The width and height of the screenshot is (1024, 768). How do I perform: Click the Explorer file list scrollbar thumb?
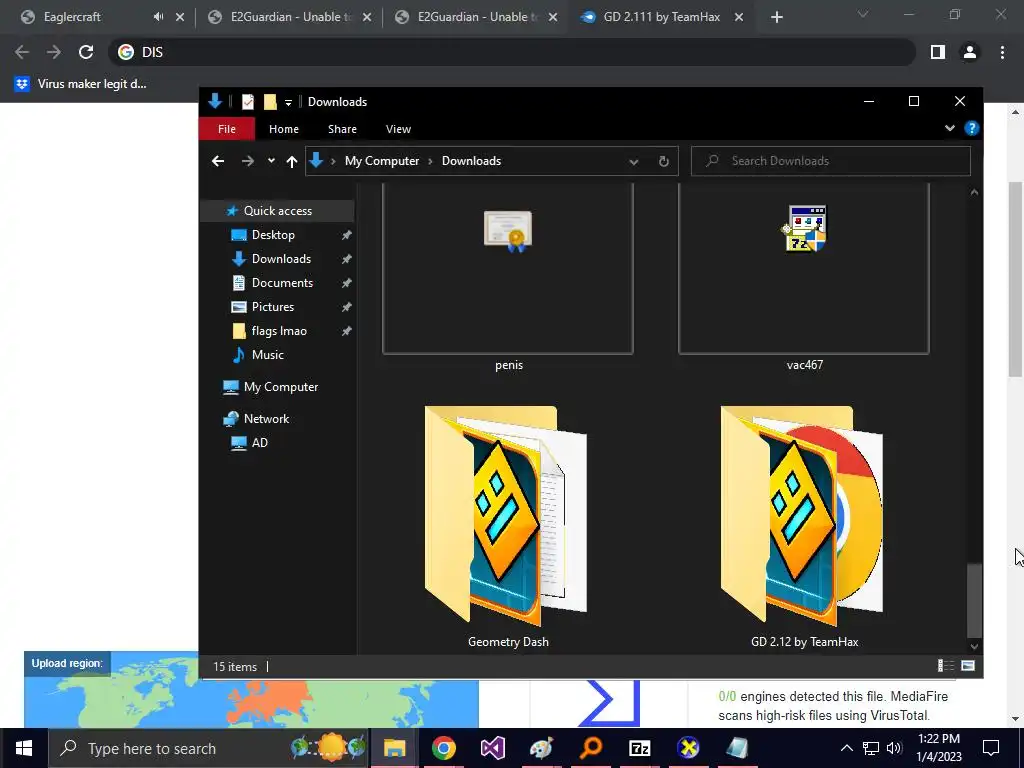pos(974,600)
